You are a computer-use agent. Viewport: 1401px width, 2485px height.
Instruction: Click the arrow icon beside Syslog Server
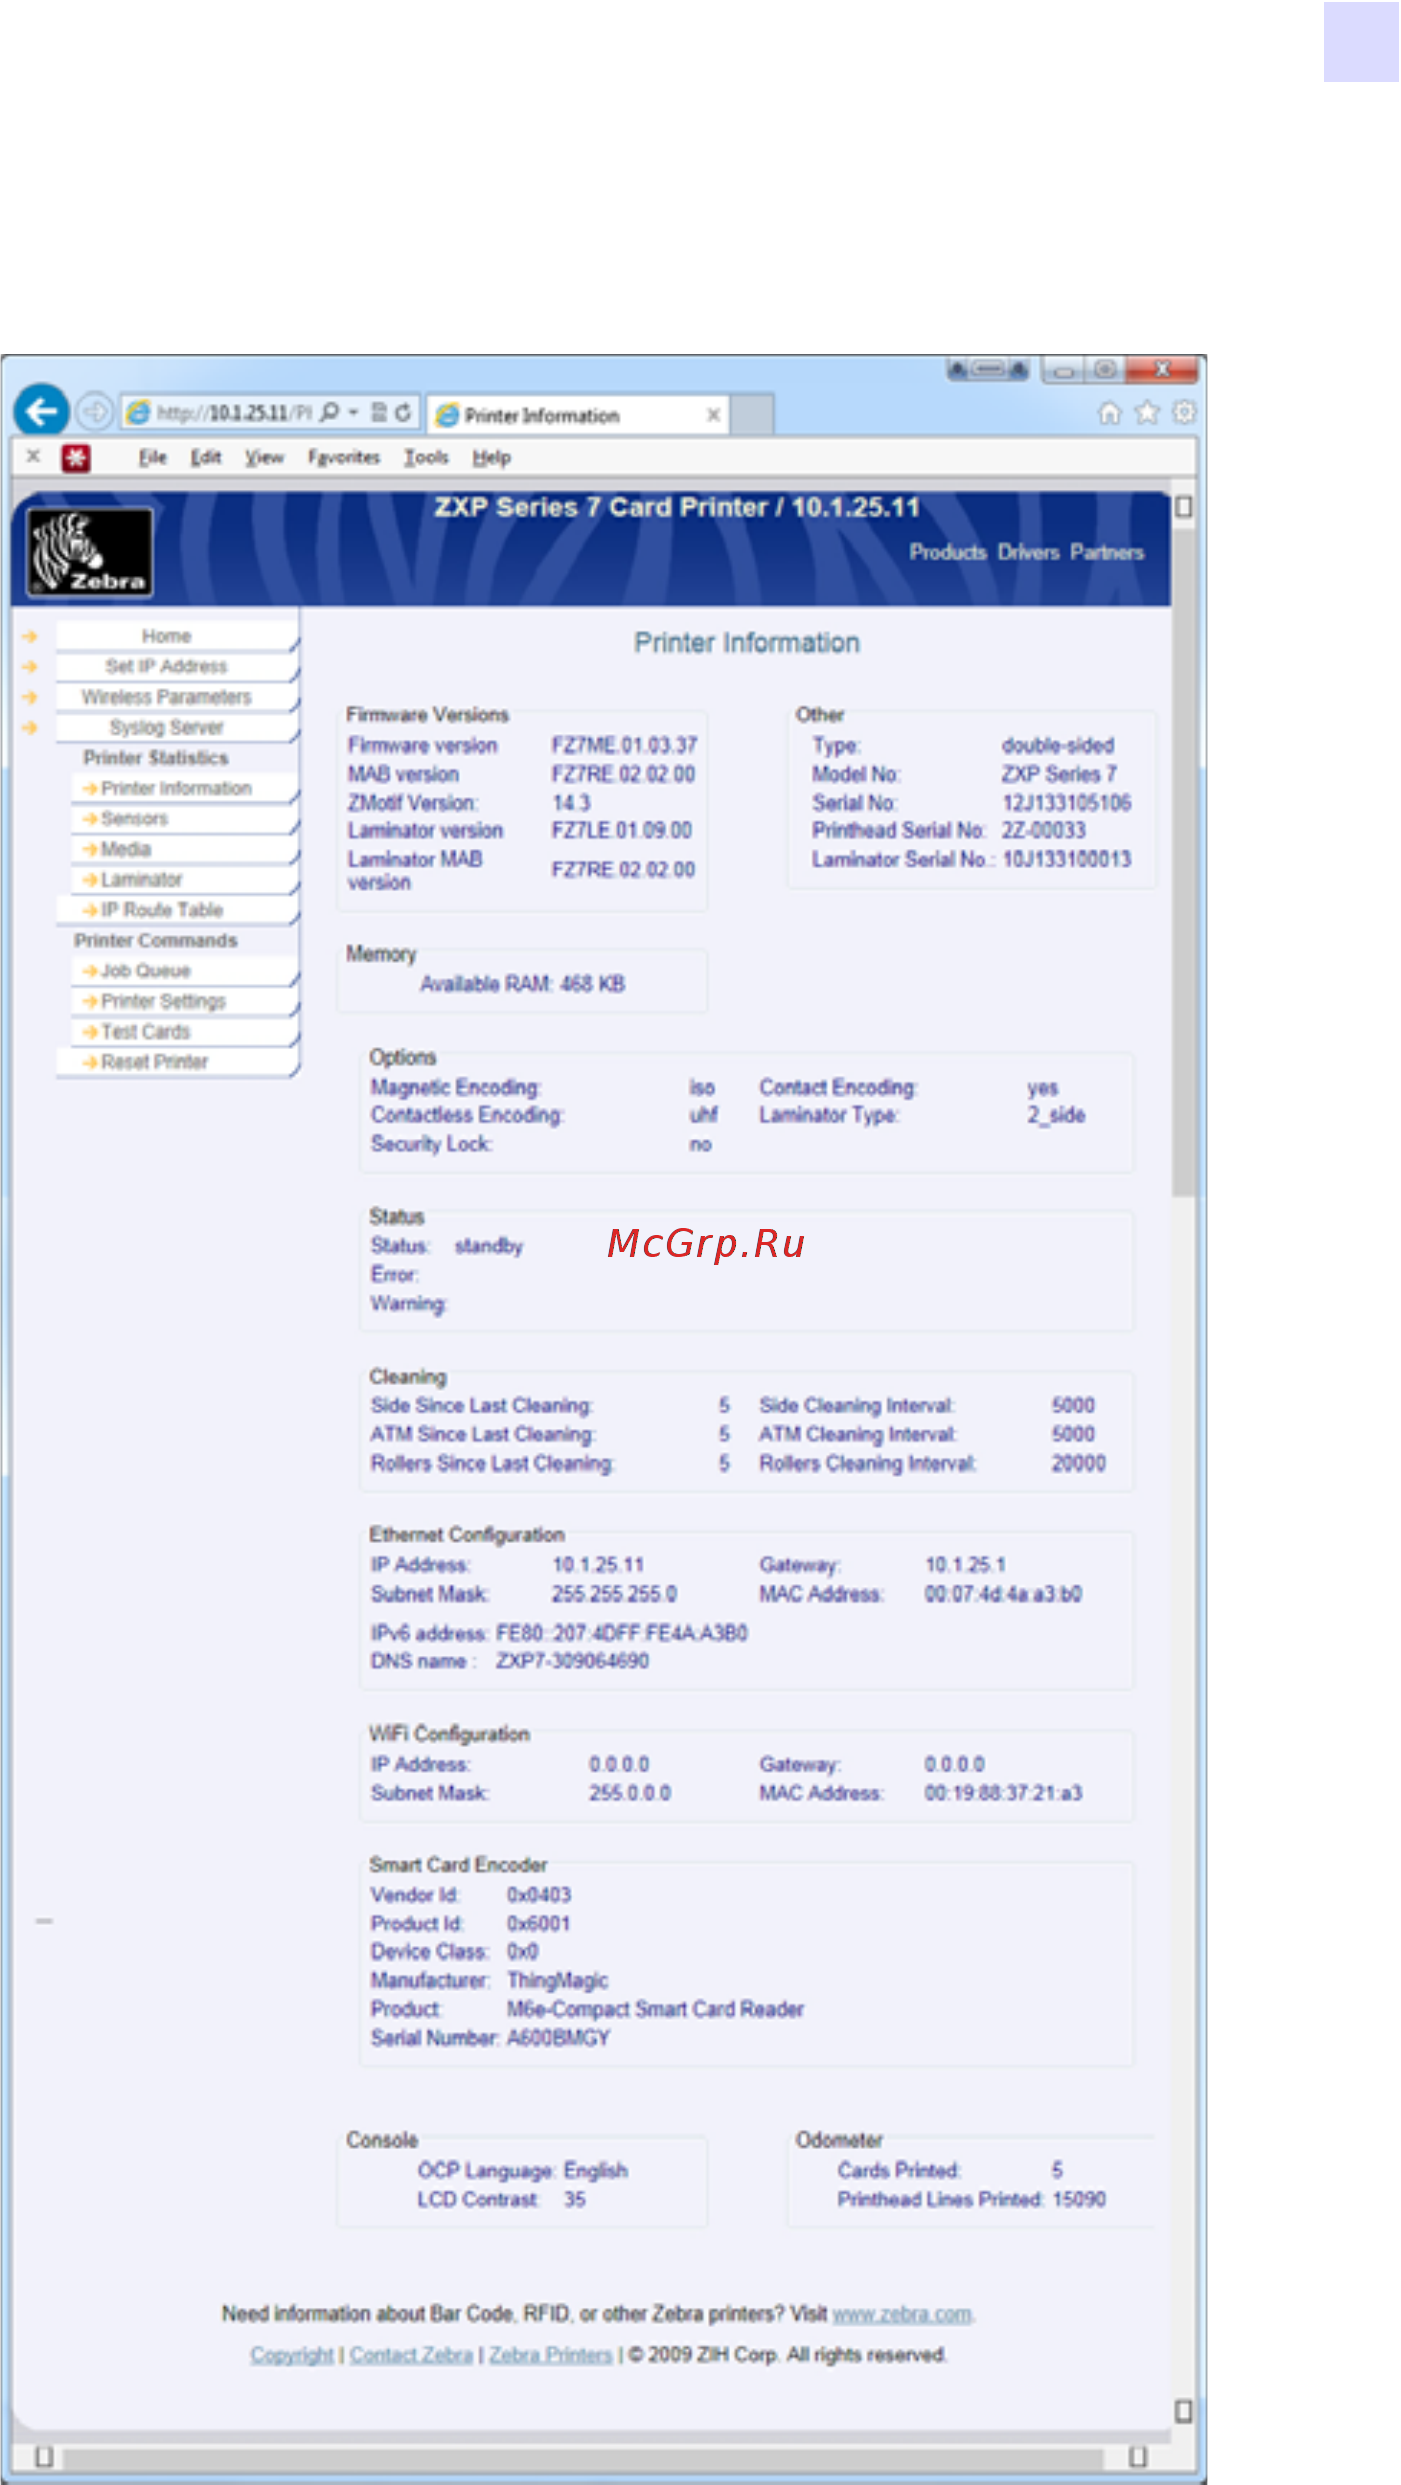pos(30,728)
